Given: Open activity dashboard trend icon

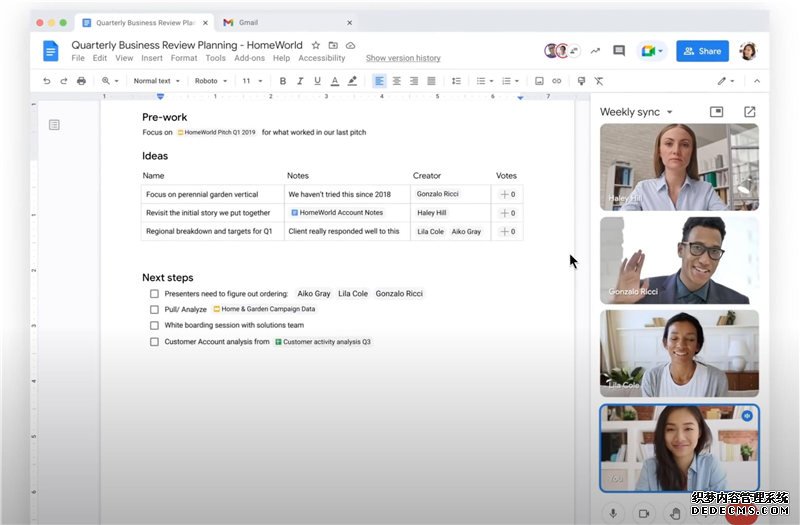Looking at the screenshot, I should pyautogui.click(x=595, y=51).
